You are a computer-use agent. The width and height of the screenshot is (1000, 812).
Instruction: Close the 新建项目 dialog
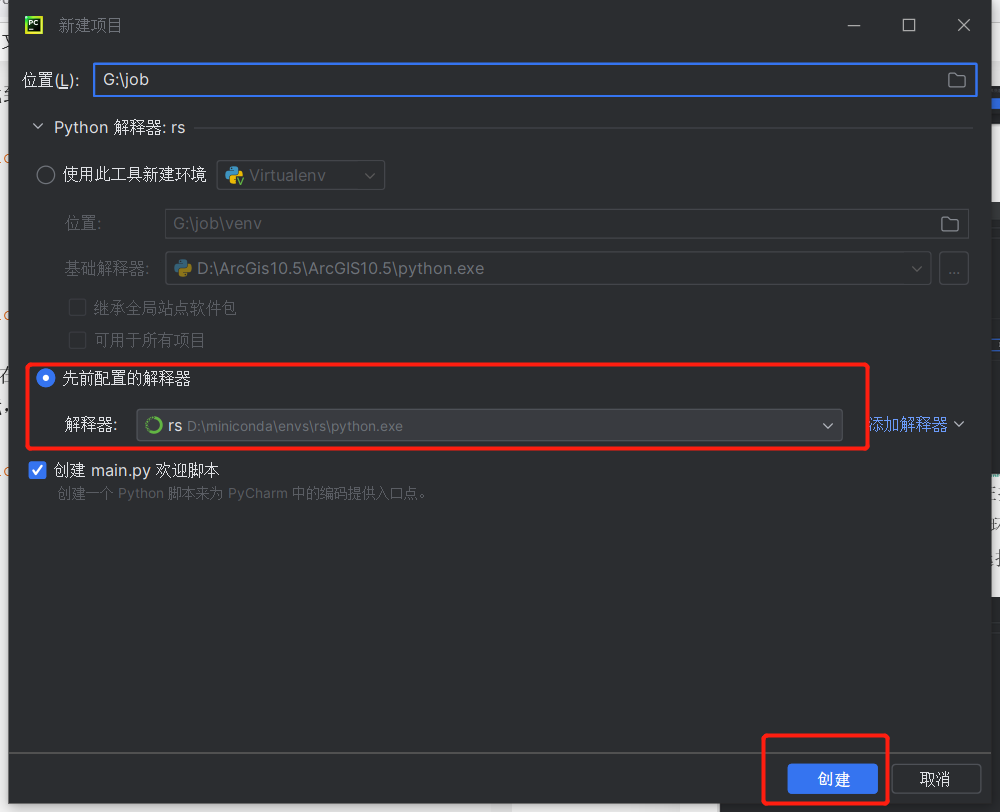(x=964, y=26)
